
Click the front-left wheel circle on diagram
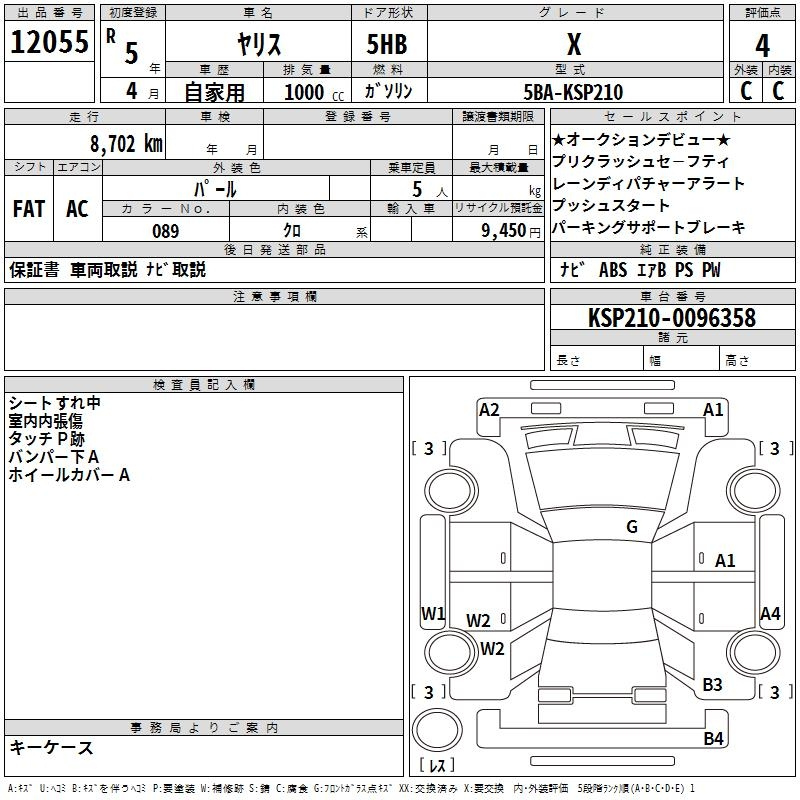(x=448, y=490)
